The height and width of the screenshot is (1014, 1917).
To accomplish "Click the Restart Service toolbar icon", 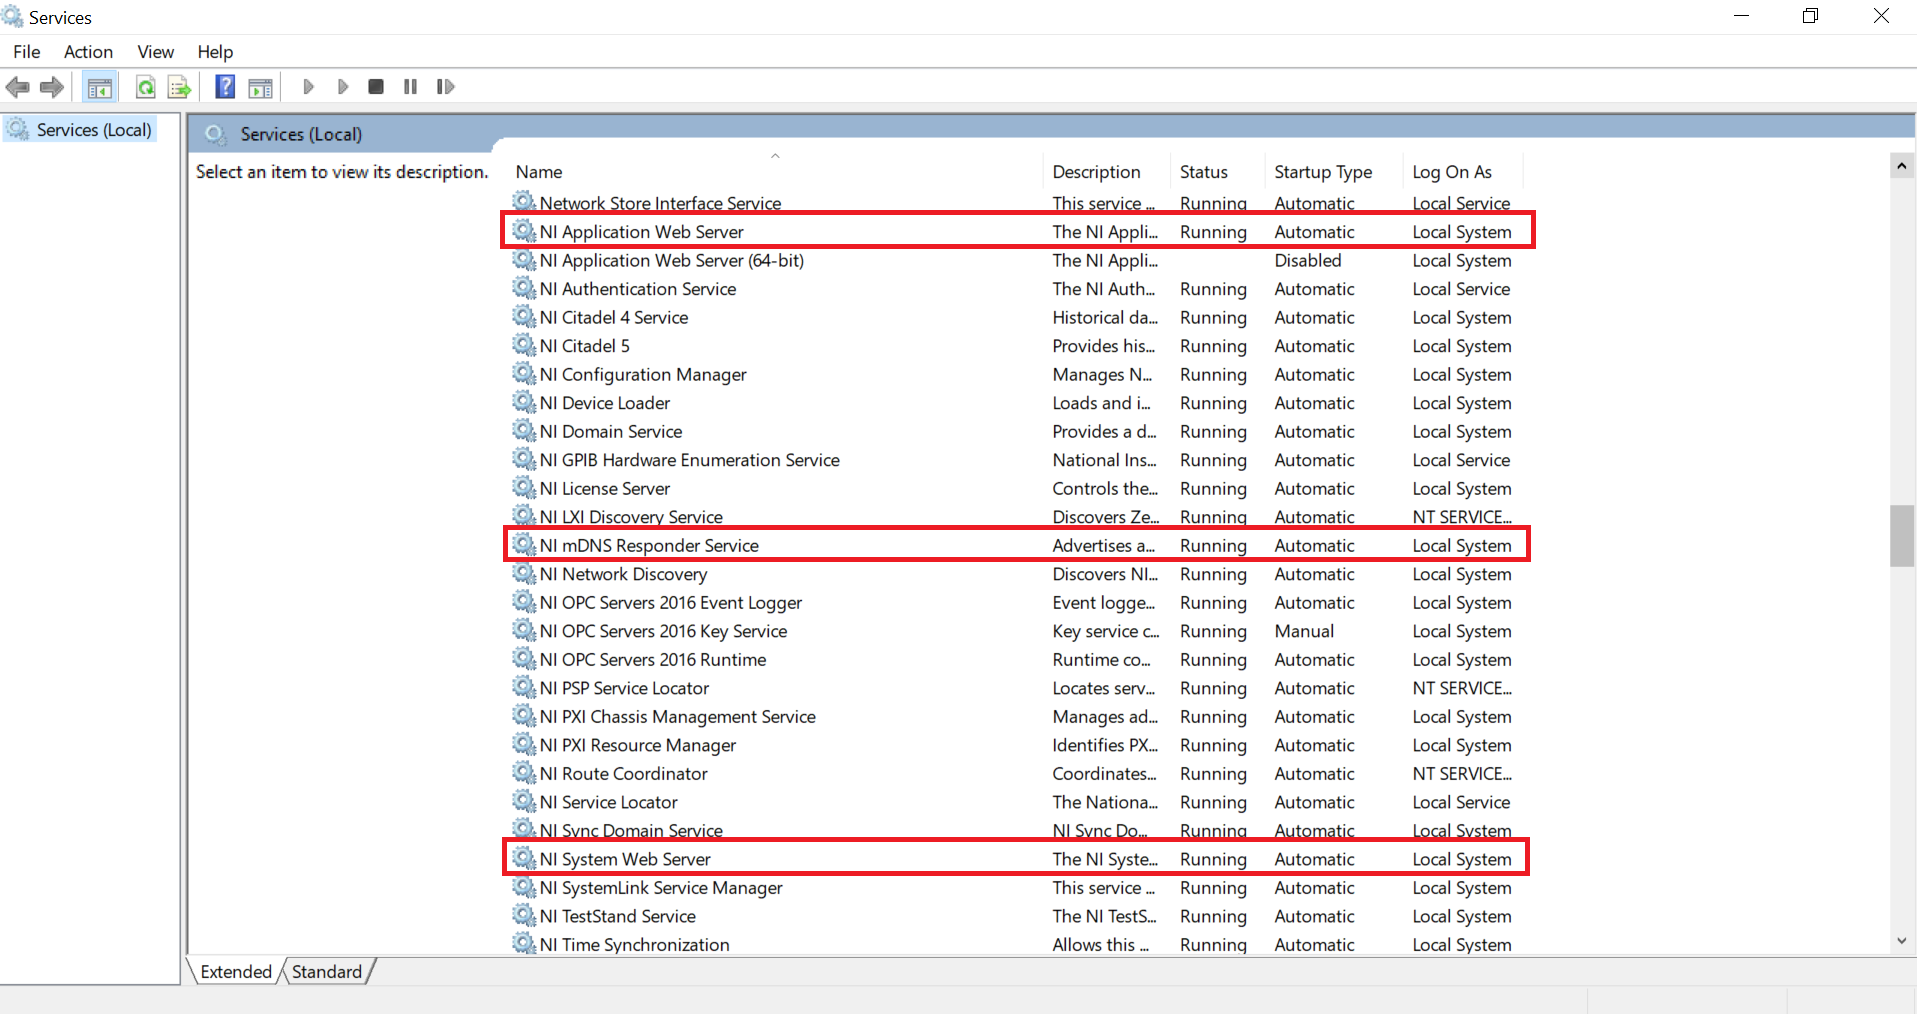I will [445, 87].
